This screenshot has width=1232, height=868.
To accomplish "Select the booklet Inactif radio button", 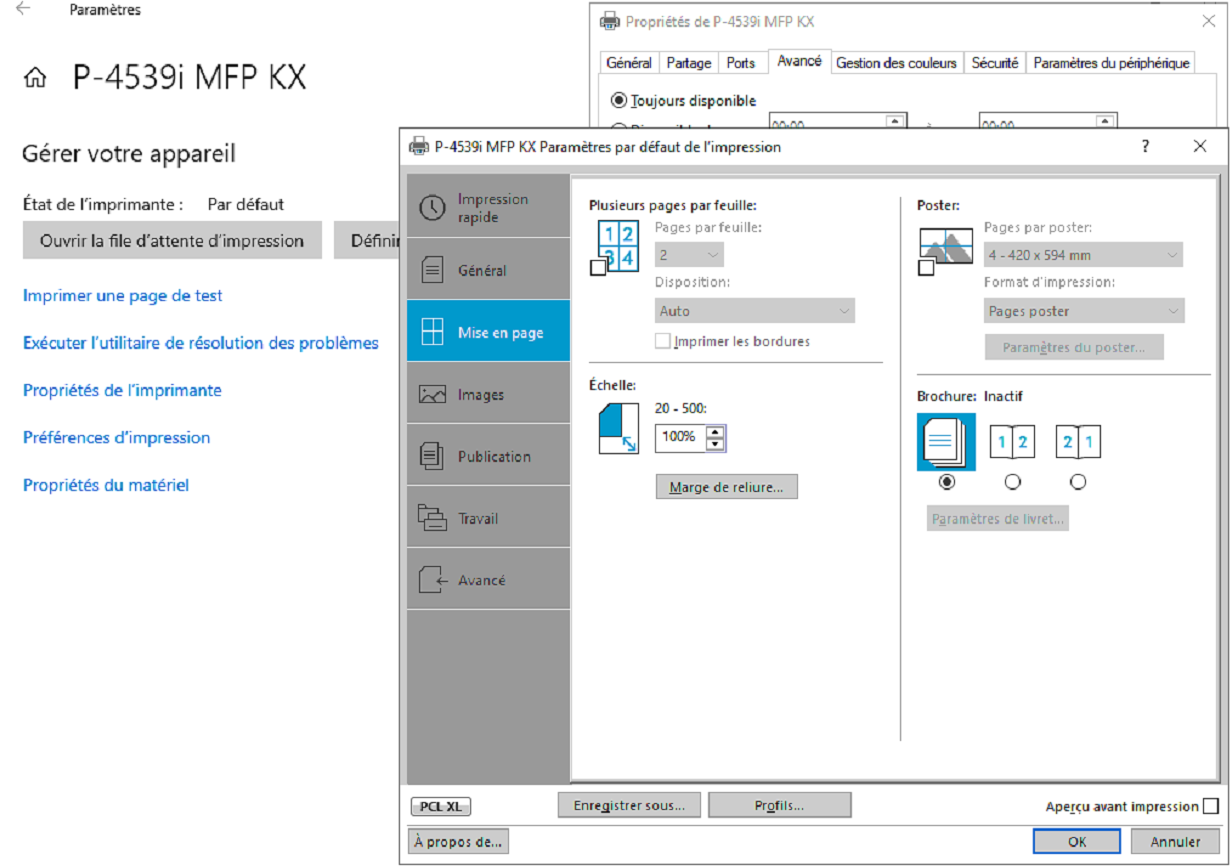I will pos(946,482).
